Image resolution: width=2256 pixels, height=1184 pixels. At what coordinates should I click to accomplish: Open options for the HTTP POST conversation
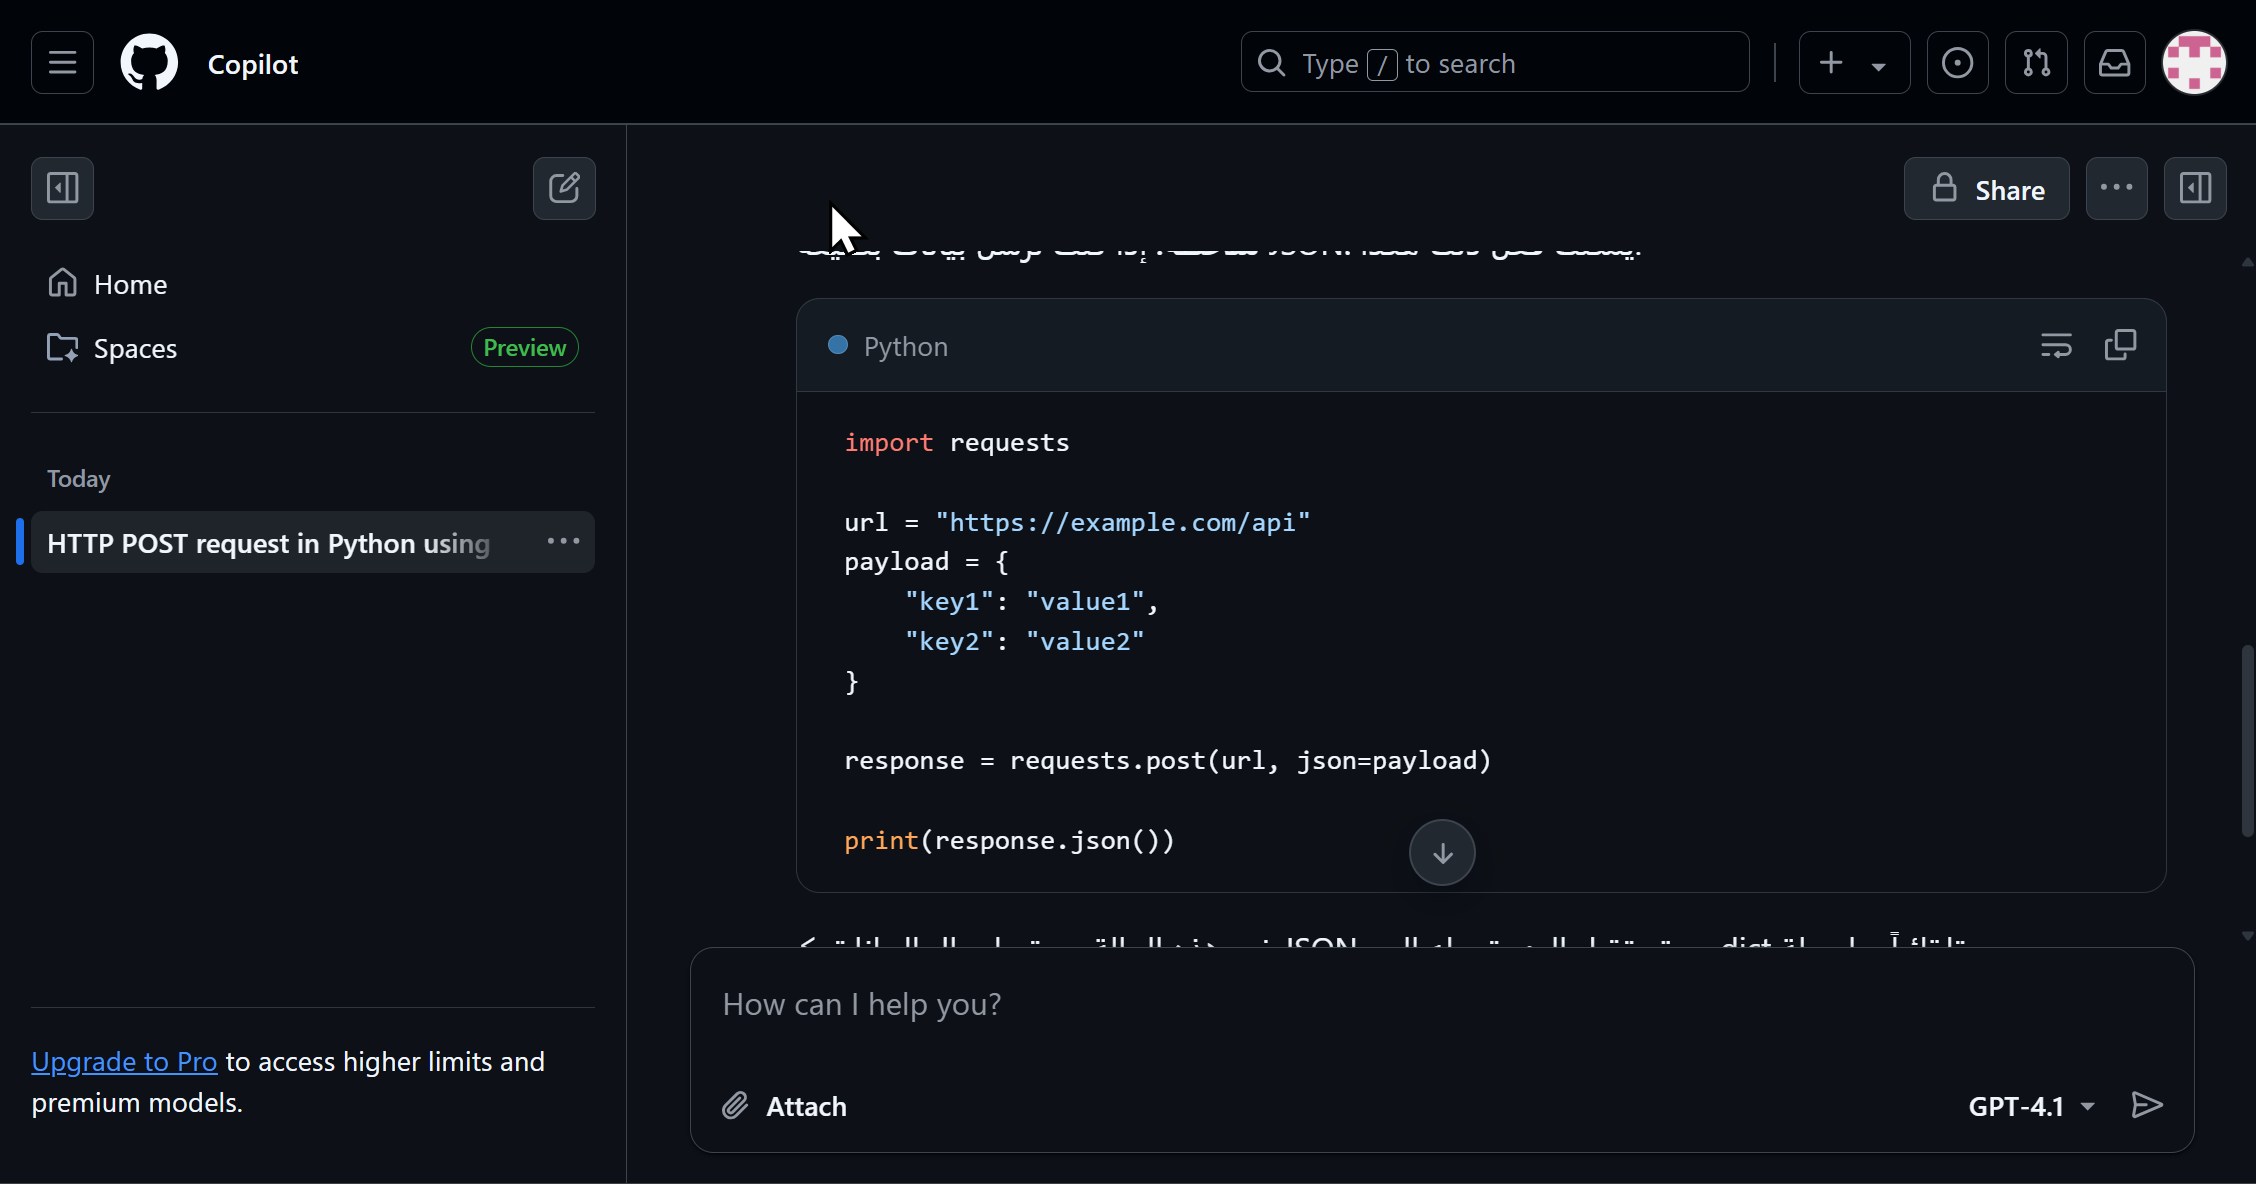tap(563, 541)
